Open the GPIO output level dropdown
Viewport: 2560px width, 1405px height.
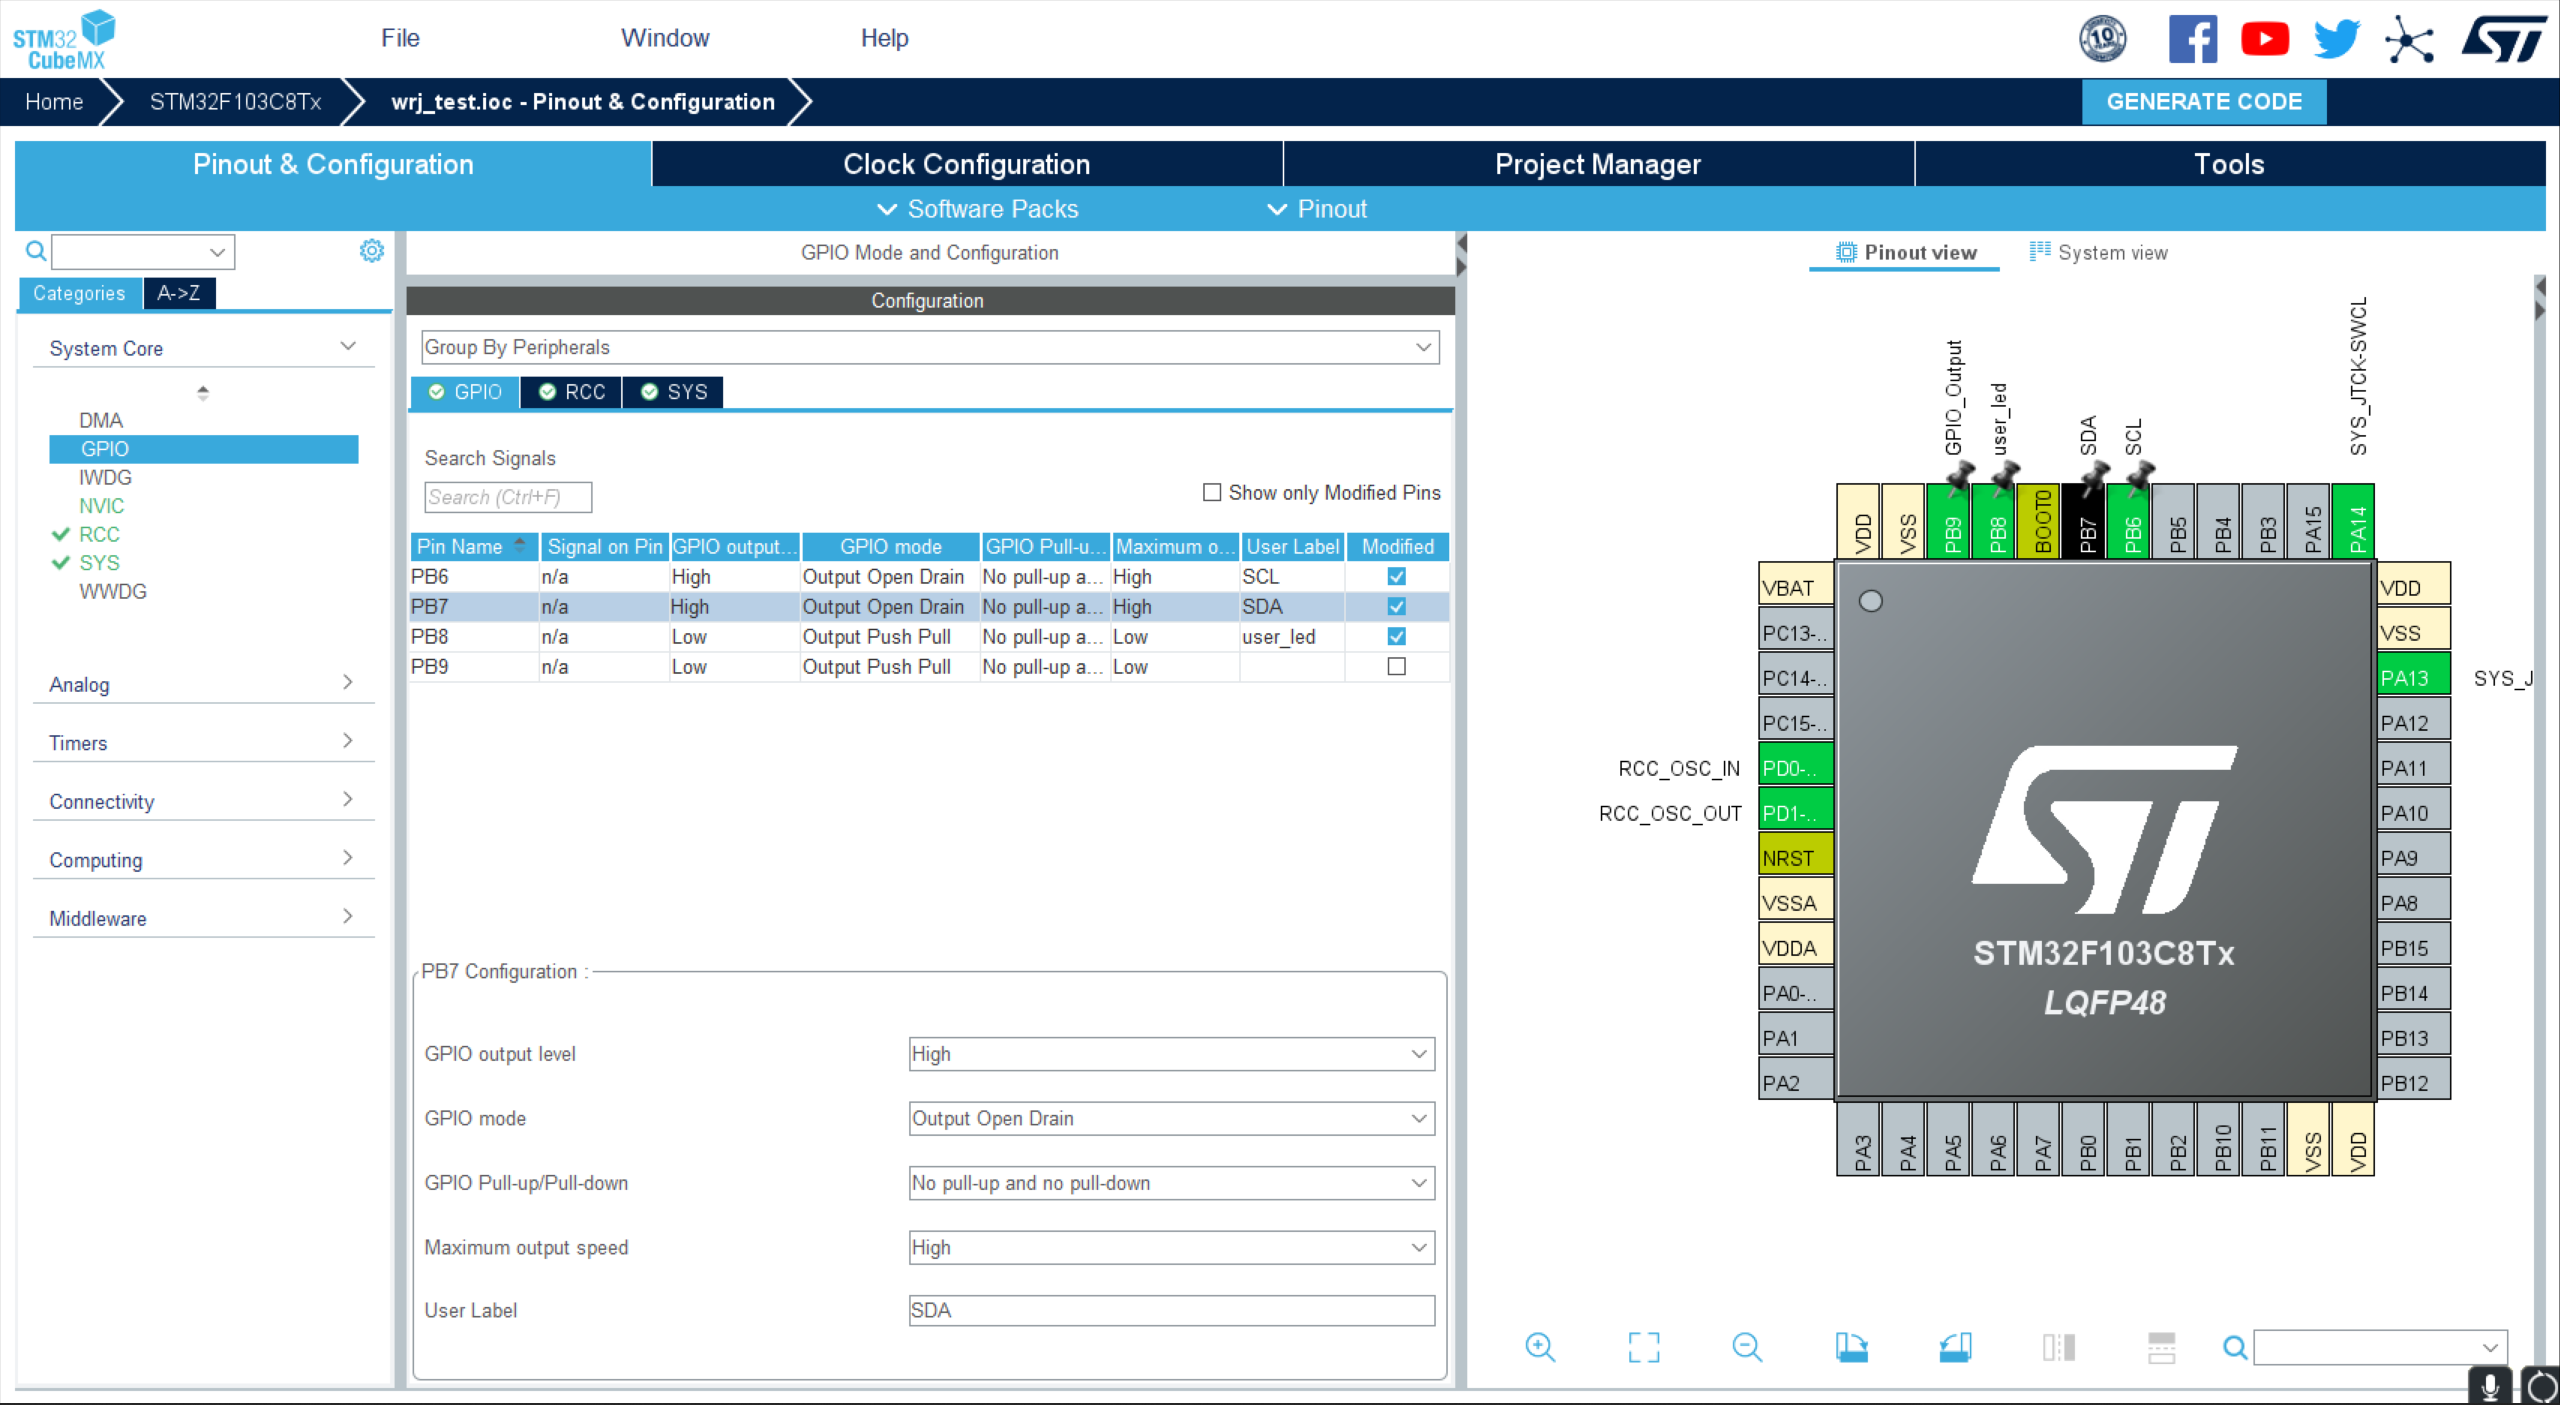(1172, 1053)
